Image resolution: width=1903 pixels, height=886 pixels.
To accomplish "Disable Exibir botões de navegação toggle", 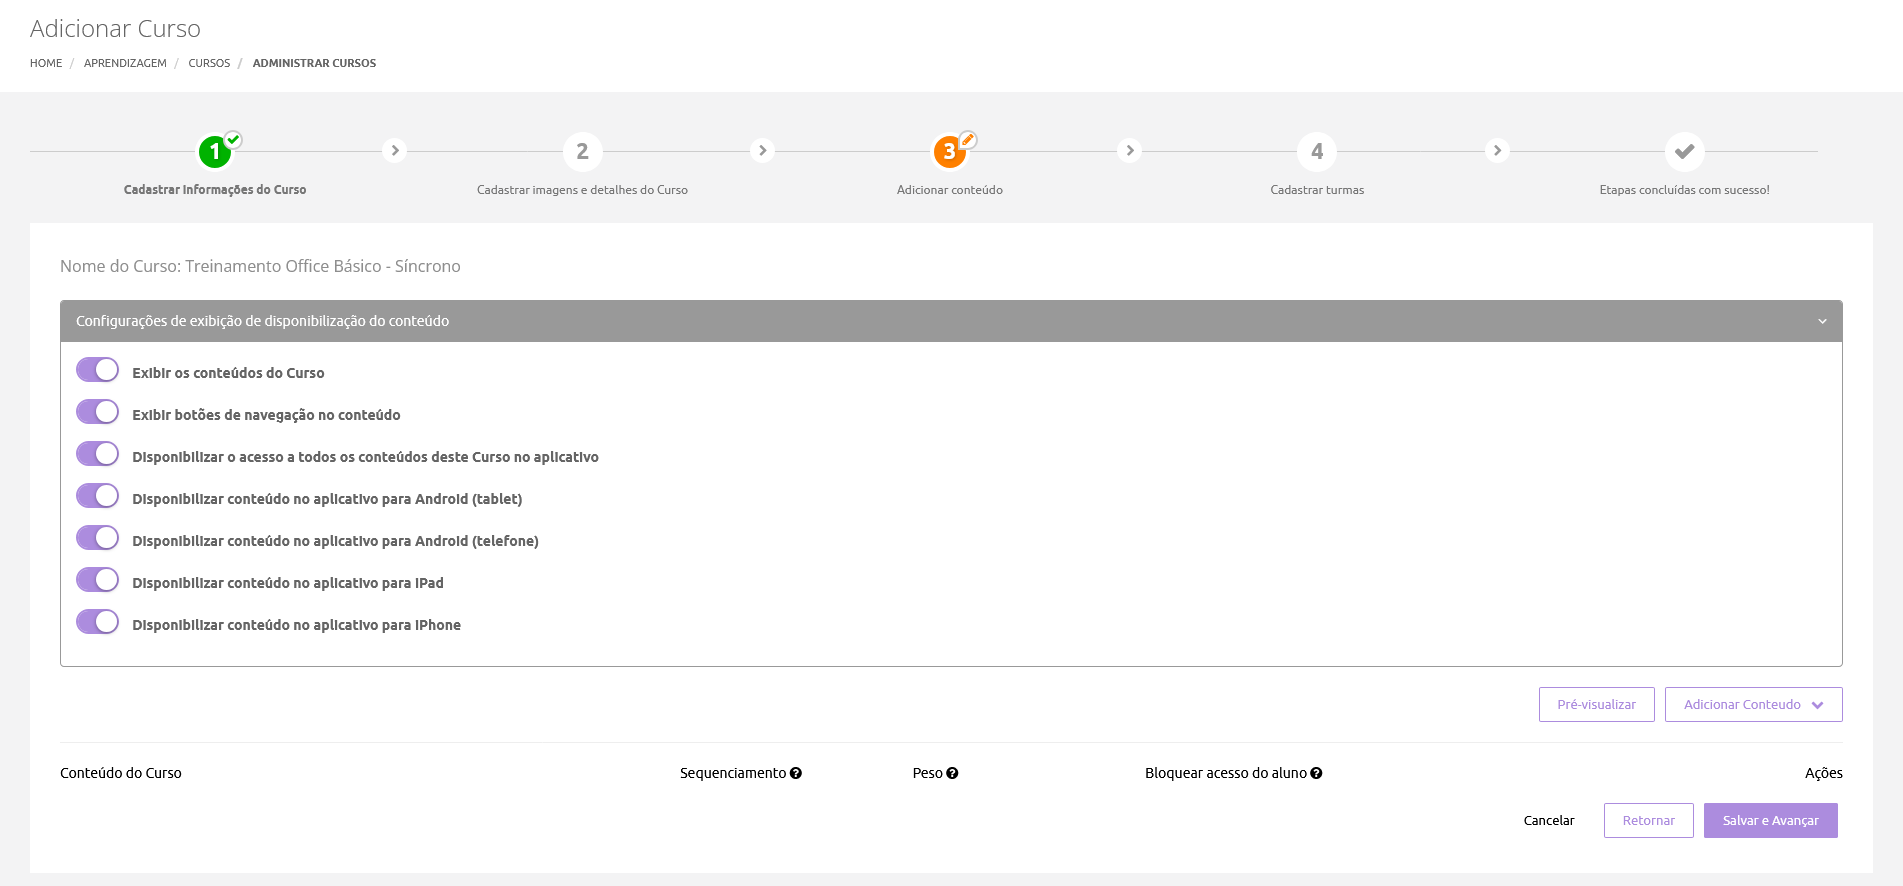I will point(98,412).
